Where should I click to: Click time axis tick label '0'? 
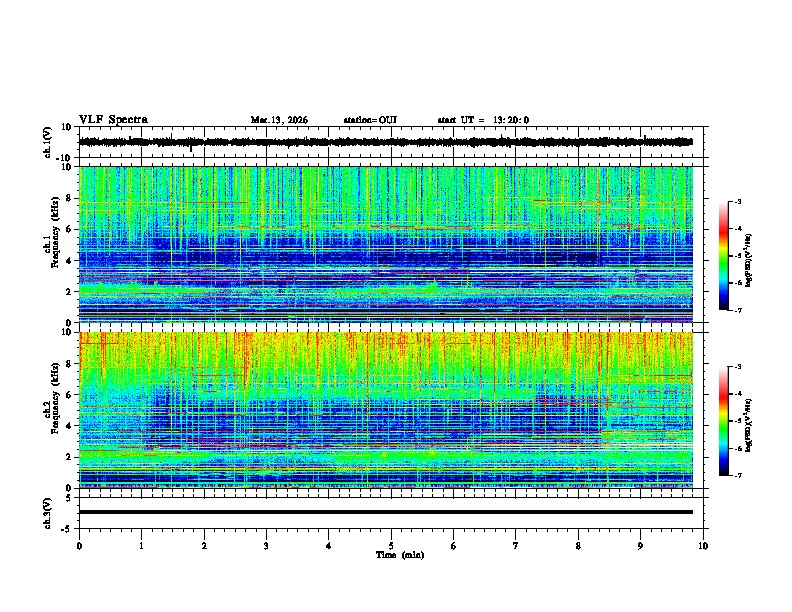point(79,546)
